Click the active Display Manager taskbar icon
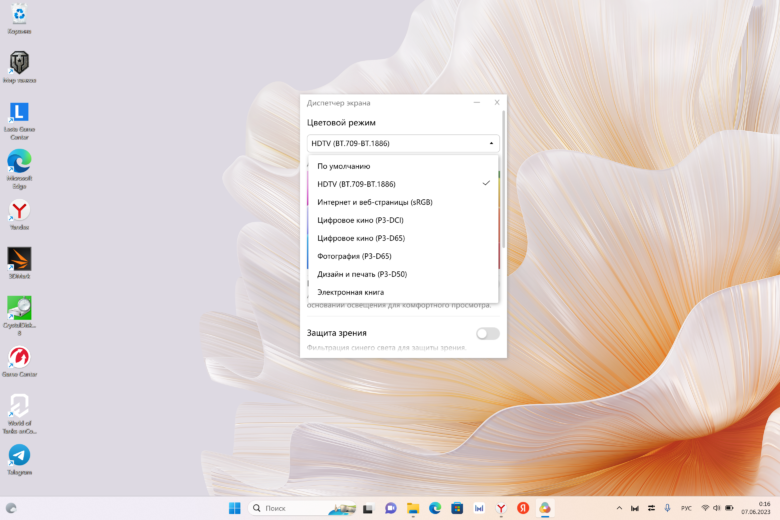 (545, 508)
